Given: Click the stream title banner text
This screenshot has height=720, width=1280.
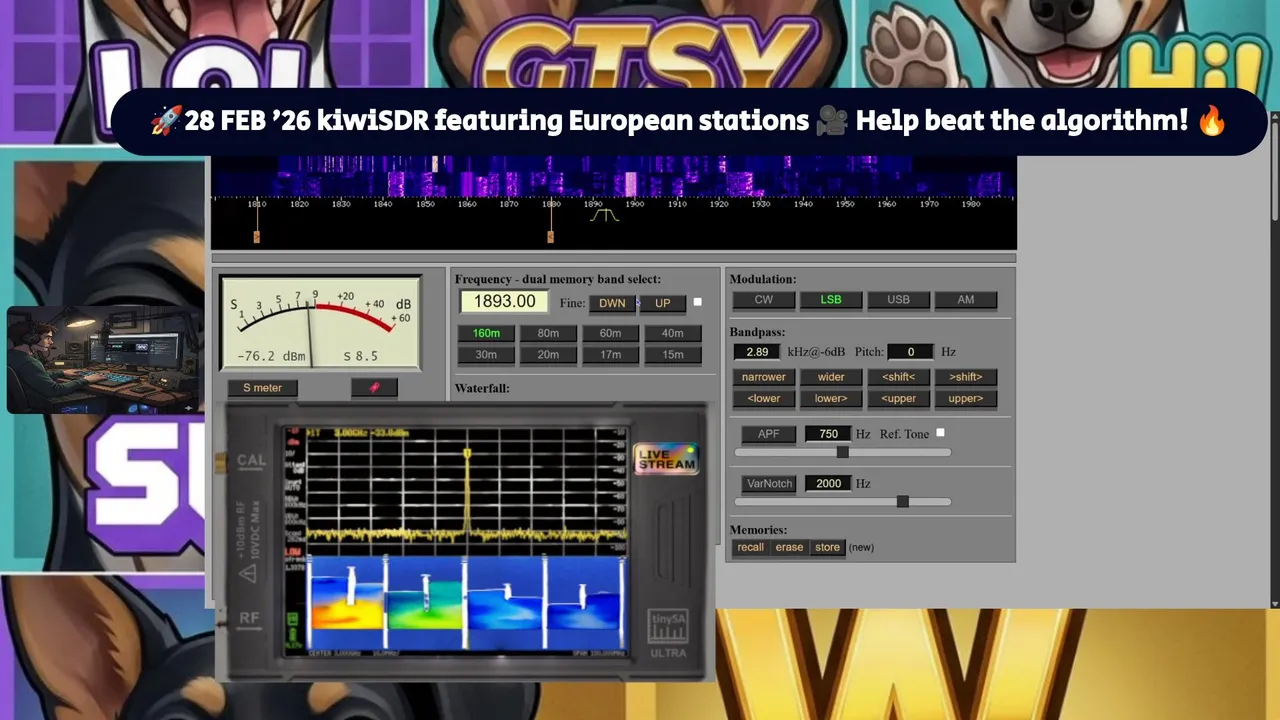Looking at the screenshot, I should click(688, 122).
